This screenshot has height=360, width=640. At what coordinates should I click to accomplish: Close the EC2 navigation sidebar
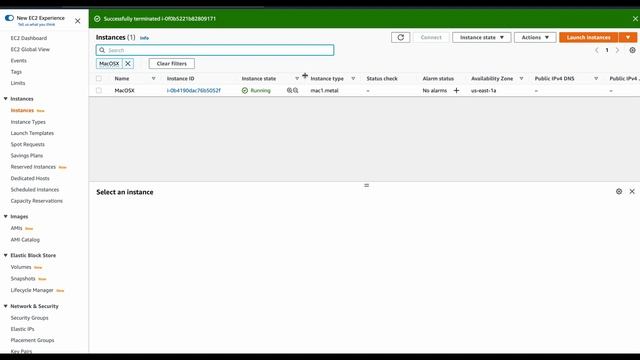point(78,21)
